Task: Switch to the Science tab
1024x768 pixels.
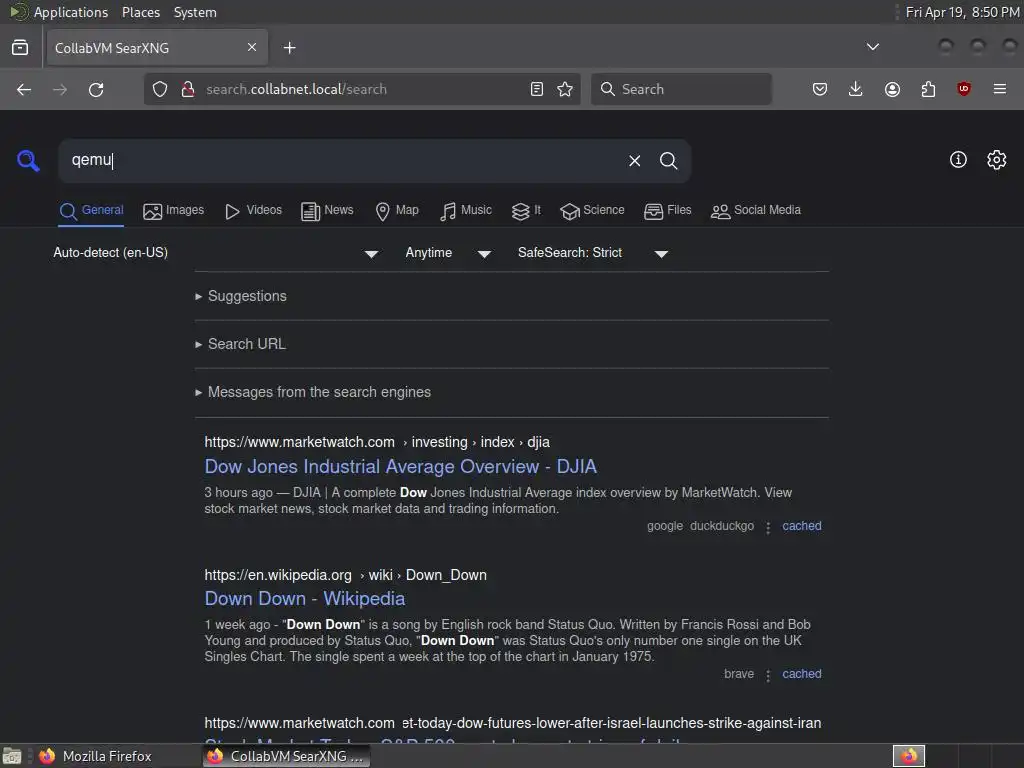Action: pos(592,210)
